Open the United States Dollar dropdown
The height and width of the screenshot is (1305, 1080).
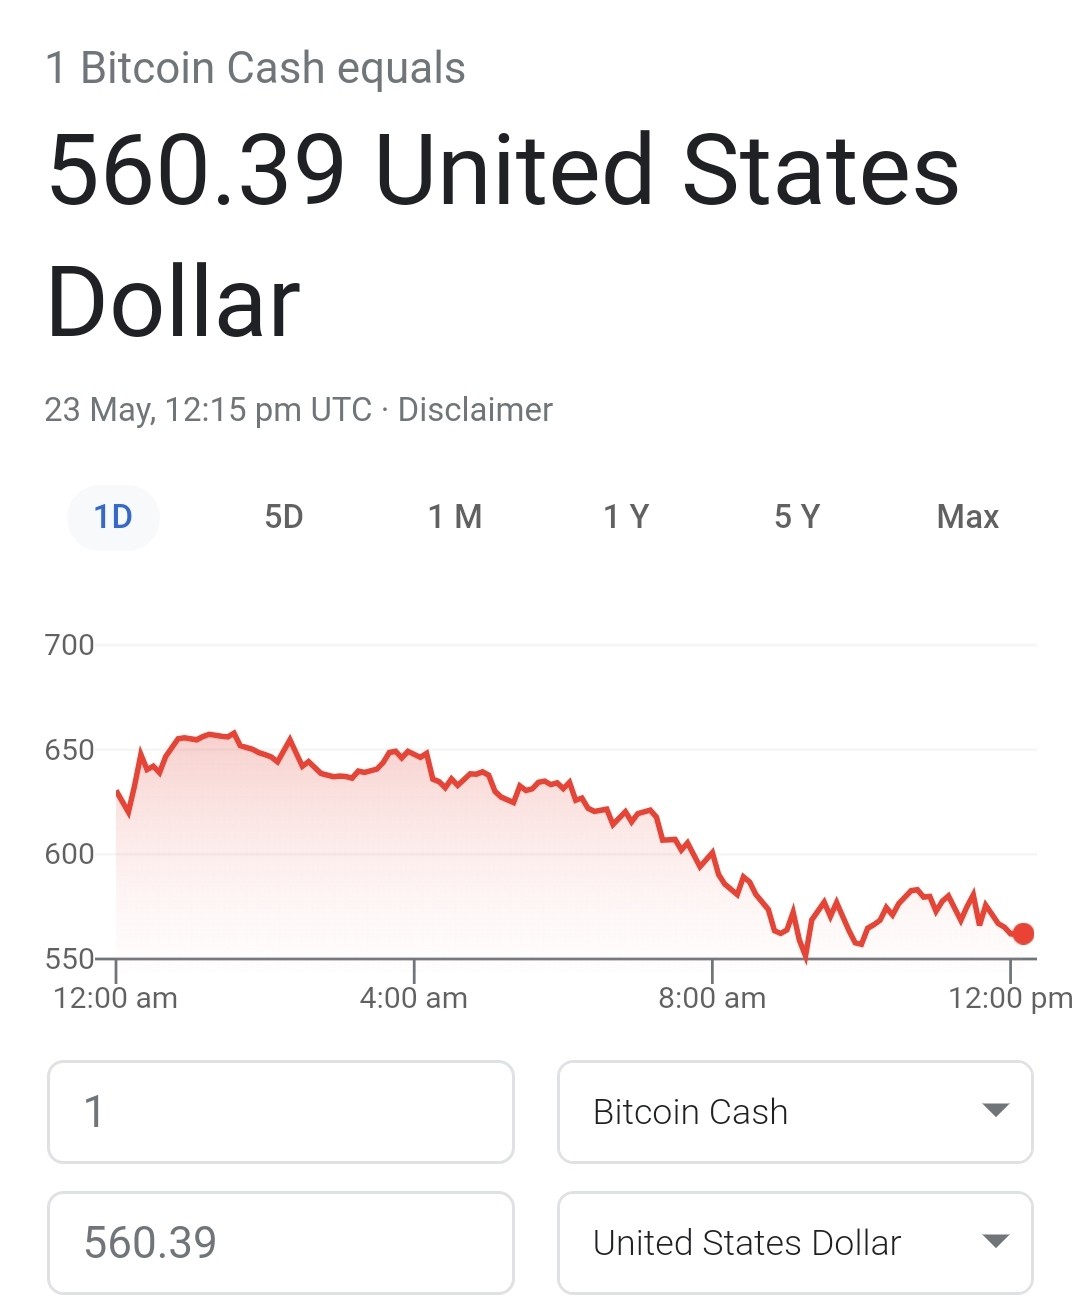tap(795, 1242)
